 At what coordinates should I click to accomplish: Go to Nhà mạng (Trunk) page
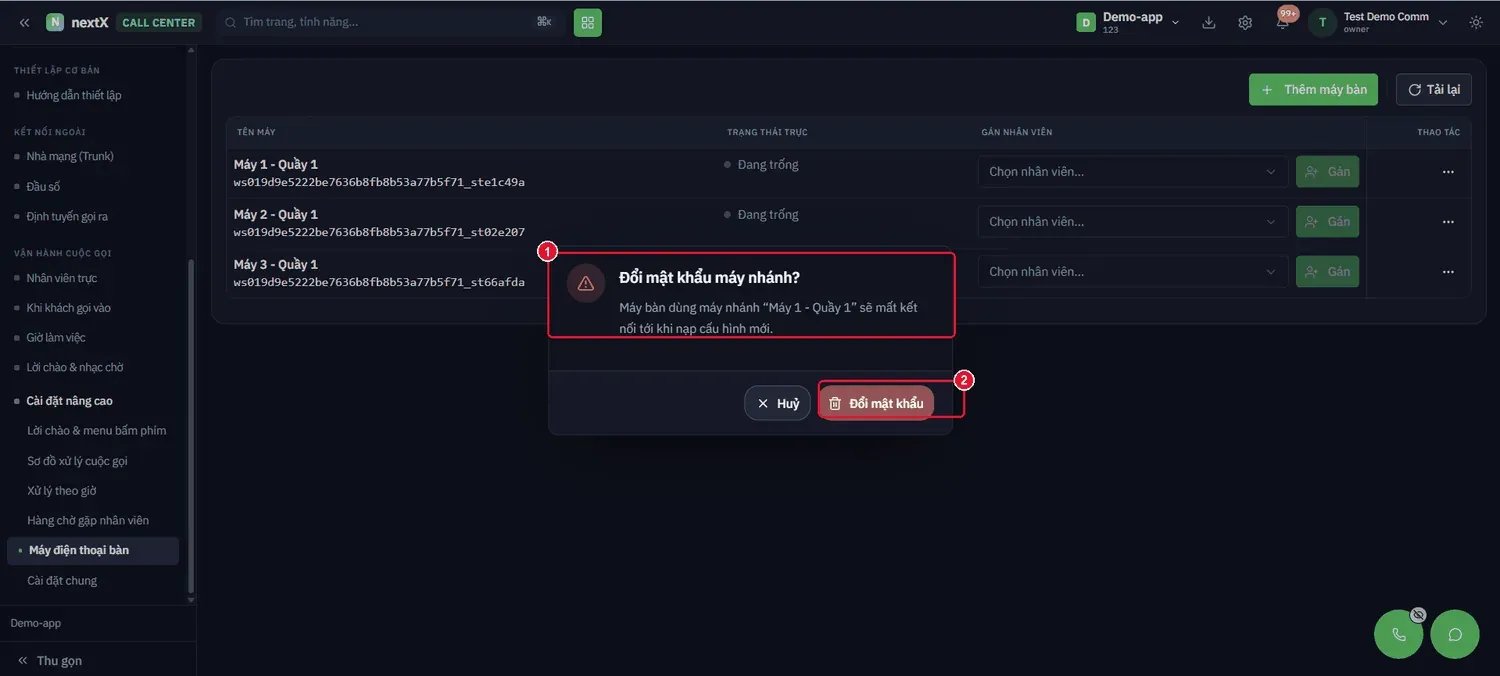pyautogui.click(x=70, y=156)
